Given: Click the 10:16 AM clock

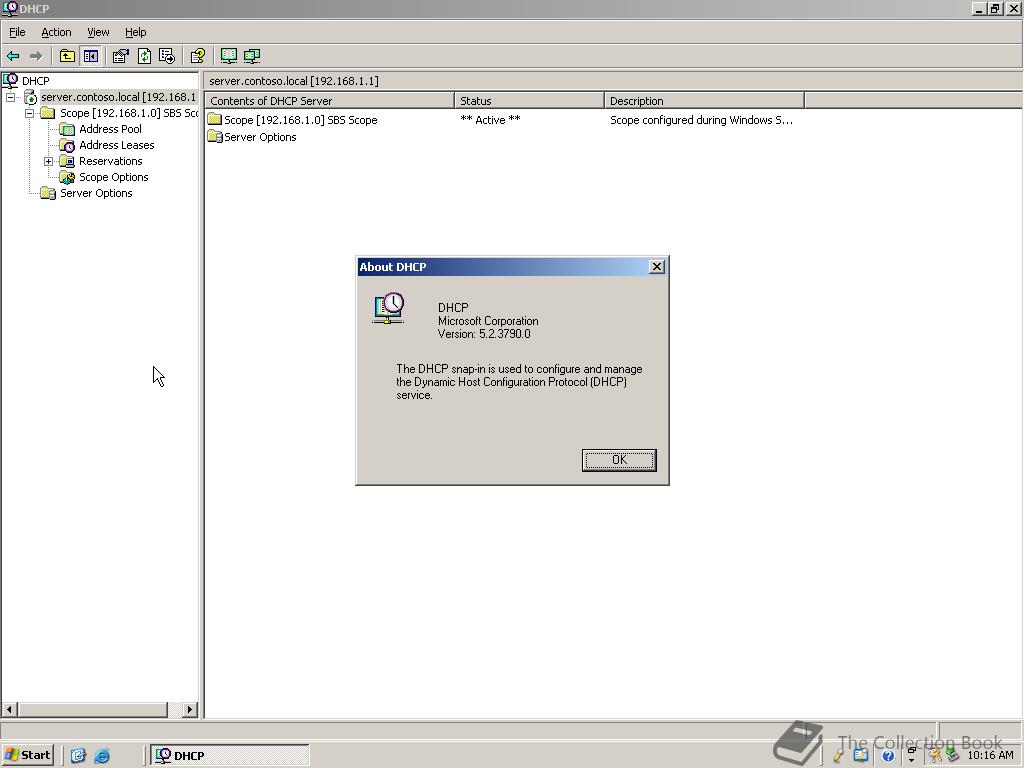Looking at the screenshot, I should click(x=990, y=756).
